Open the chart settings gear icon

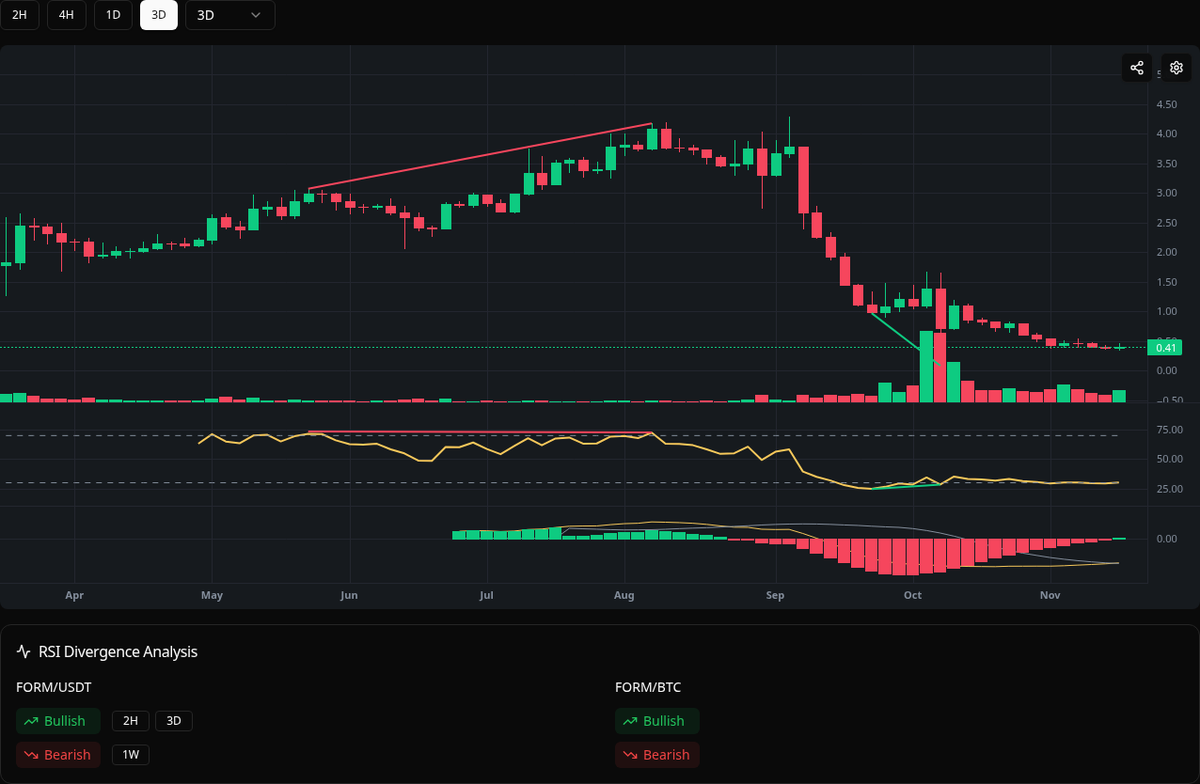[1176, 67]
